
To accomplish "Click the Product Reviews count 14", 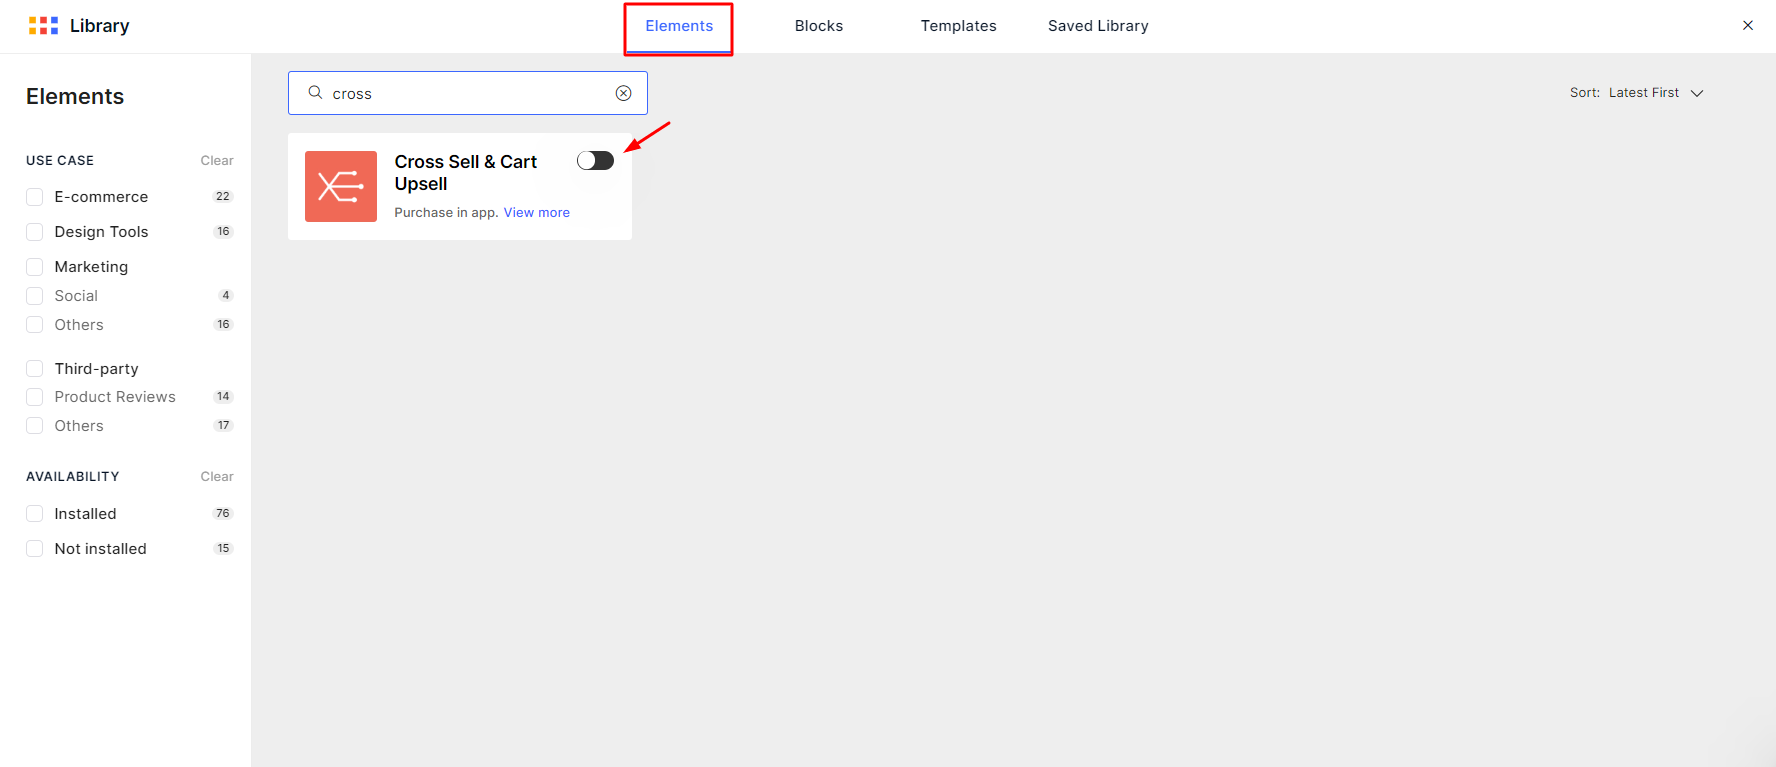I will 223,396.
